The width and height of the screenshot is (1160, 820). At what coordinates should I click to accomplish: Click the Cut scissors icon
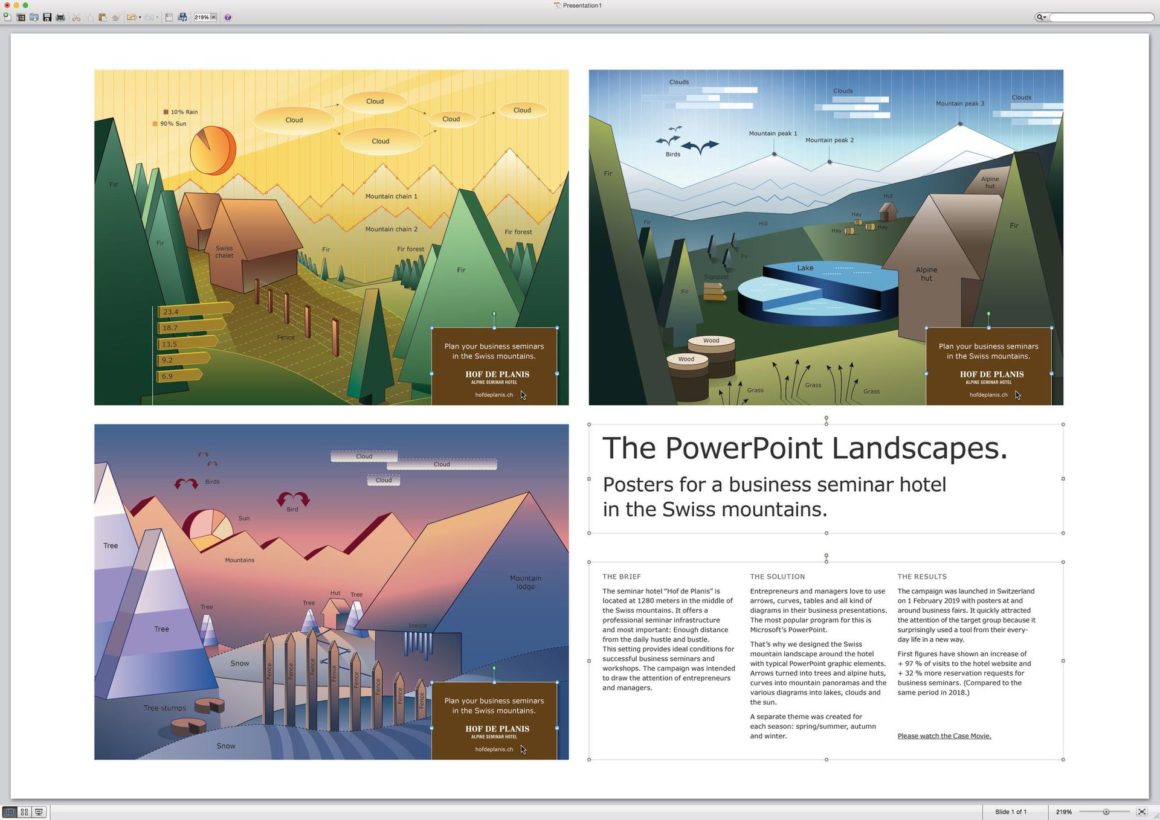(76, 17)
